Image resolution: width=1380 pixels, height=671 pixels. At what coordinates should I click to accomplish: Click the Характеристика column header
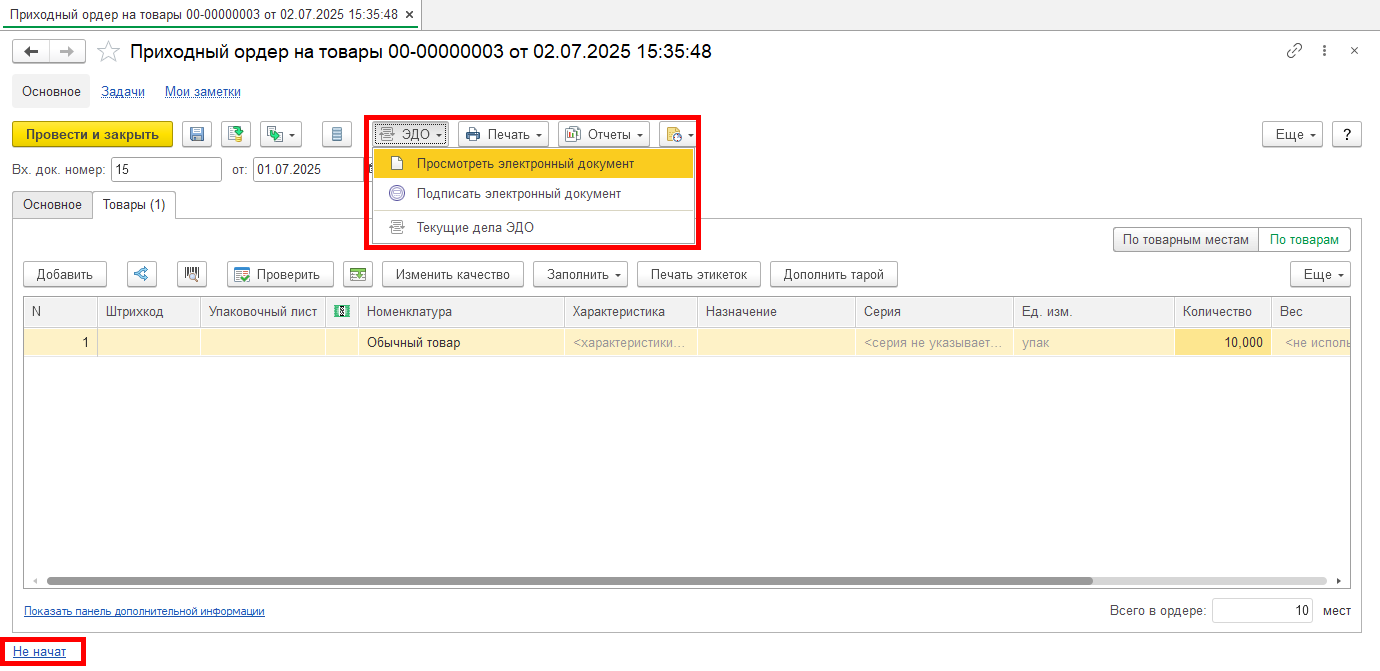(631, 312)
